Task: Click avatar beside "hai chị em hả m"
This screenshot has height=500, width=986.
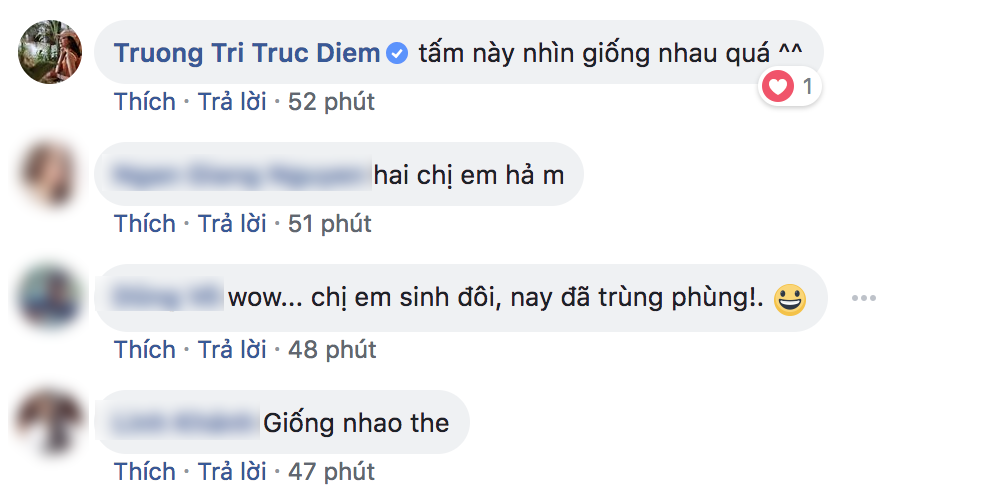Action: [x=50, y=174]
